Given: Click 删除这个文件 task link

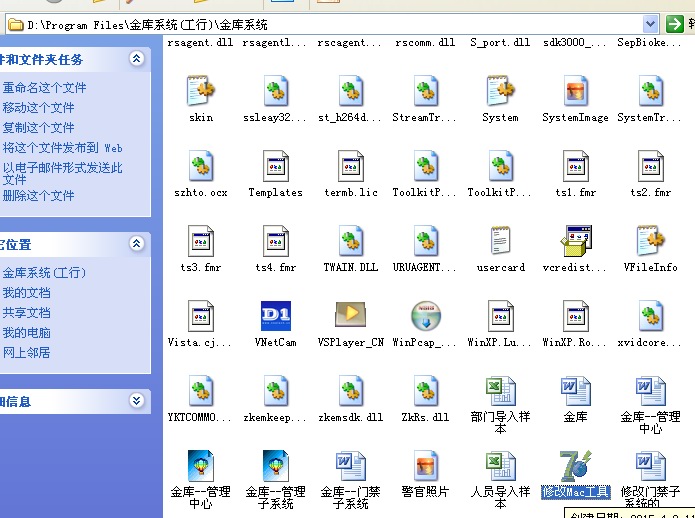Looking at the screenshot, I should 38,196.
